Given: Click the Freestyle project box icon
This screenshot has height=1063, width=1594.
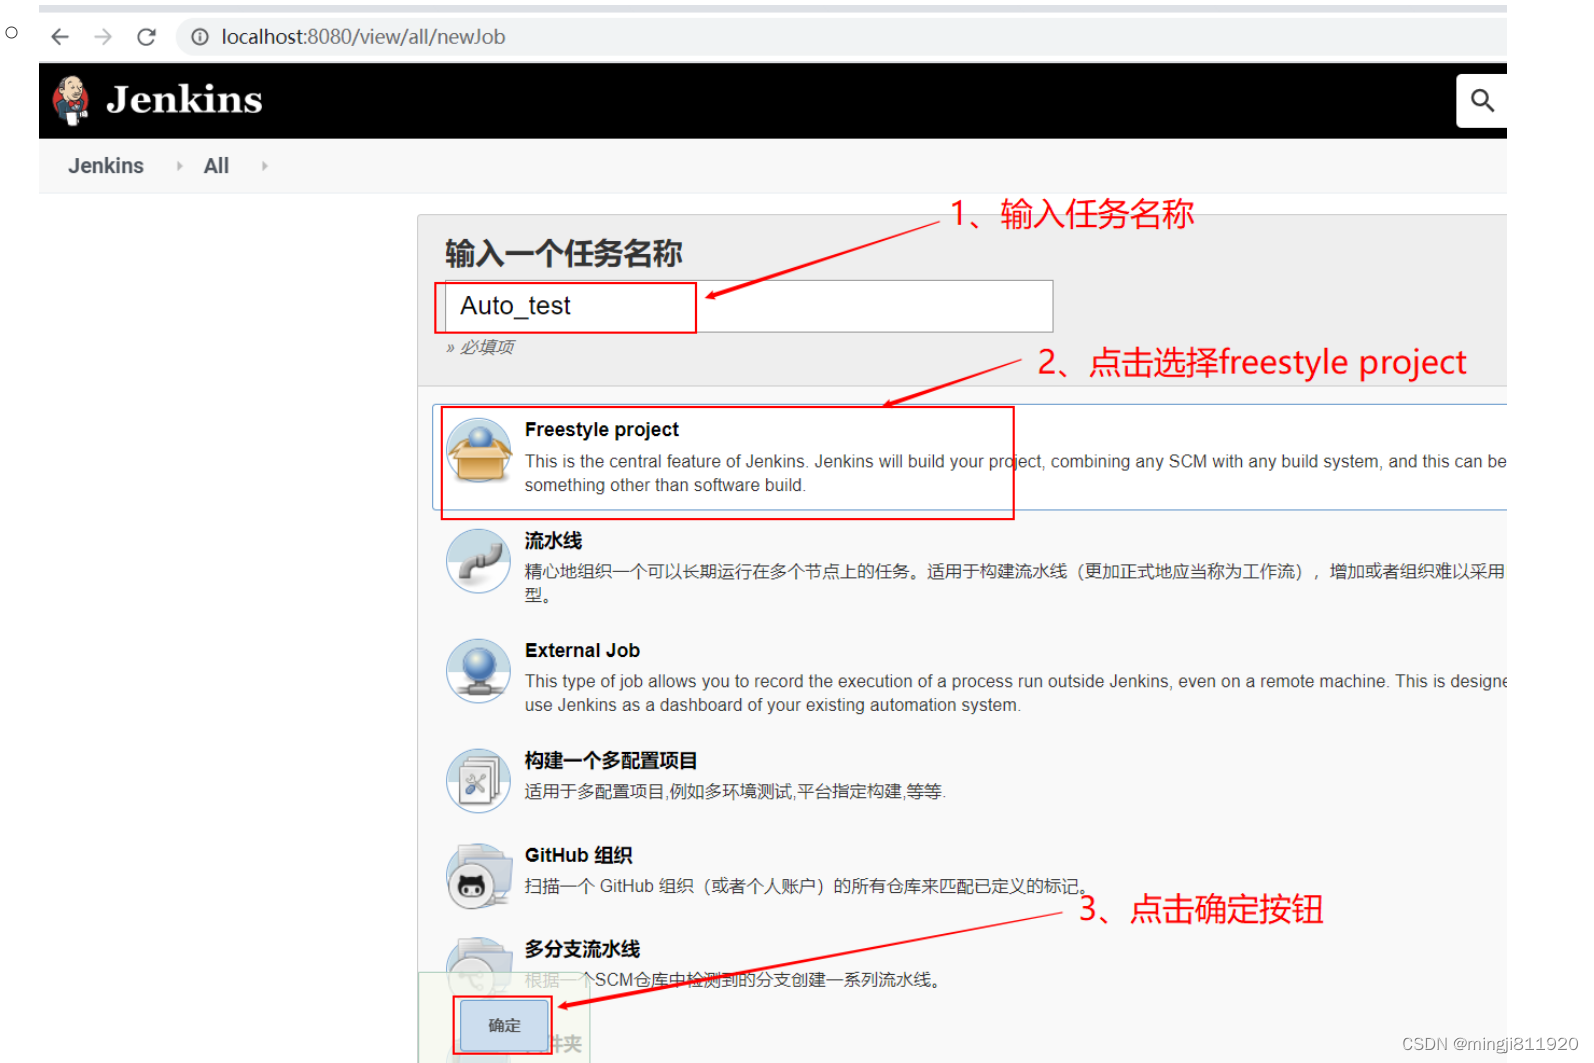Looking at the screenshot, I should [479, 451].
